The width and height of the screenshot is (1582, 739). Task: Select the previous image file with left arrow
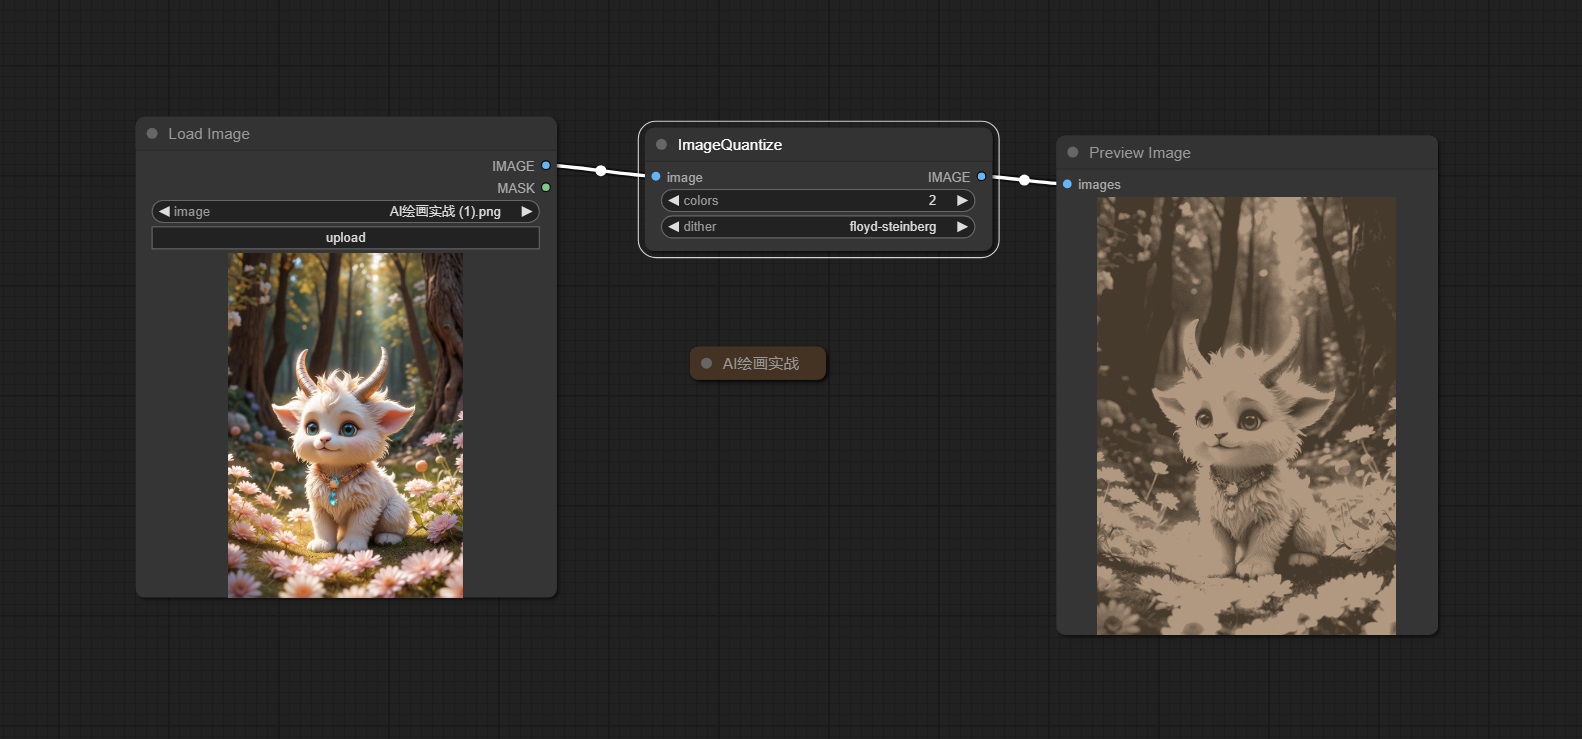tap(164, 212)
